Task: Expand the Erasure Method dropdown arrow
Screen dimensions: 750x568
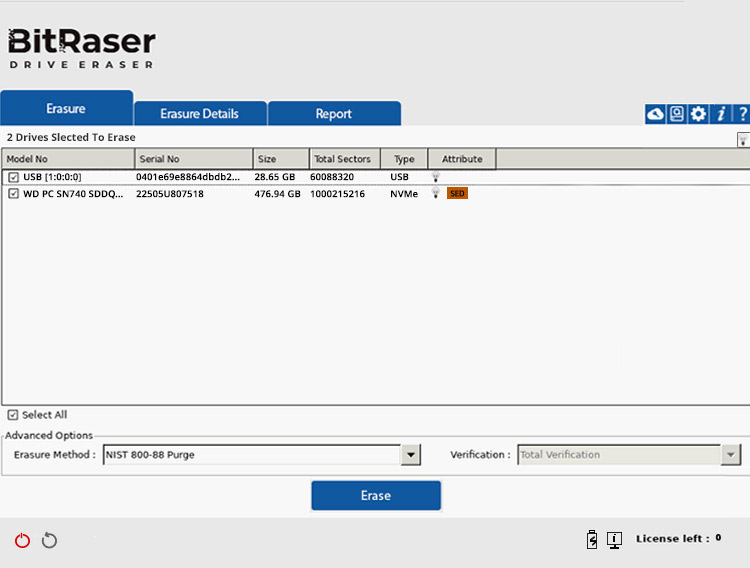Action: (410, 455)
